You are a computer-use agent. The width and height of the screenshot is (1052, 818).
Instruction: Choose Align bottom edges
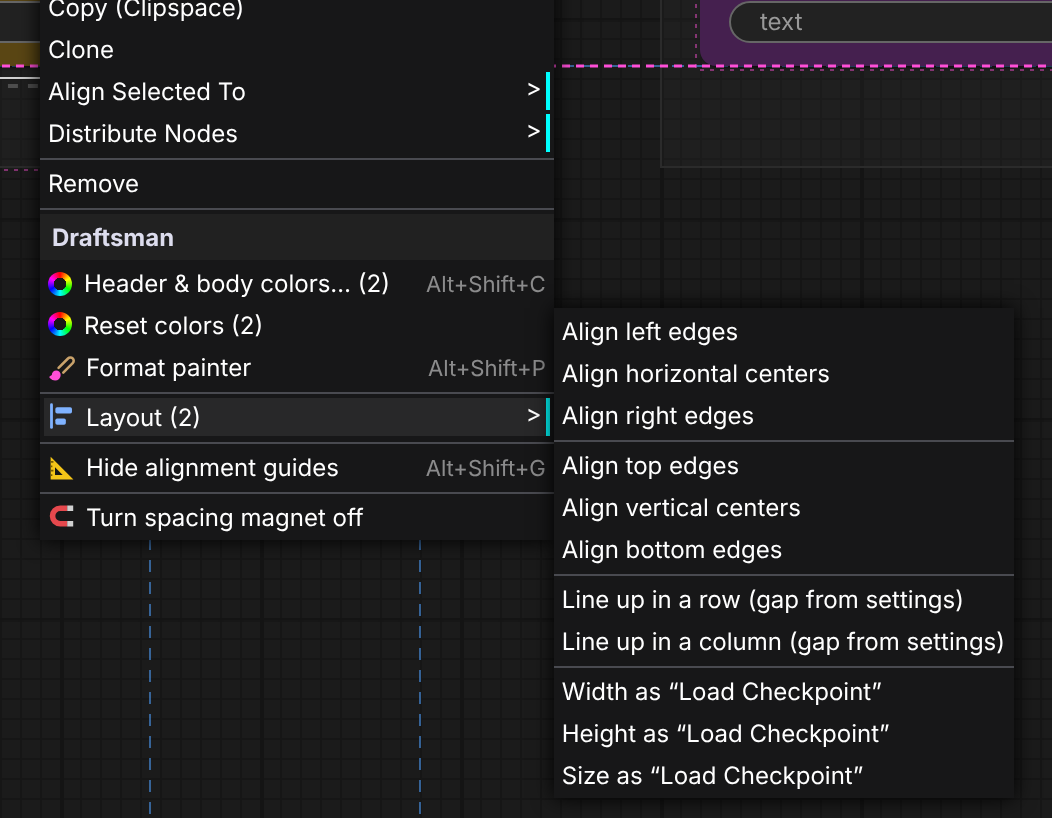pos(784,550)
